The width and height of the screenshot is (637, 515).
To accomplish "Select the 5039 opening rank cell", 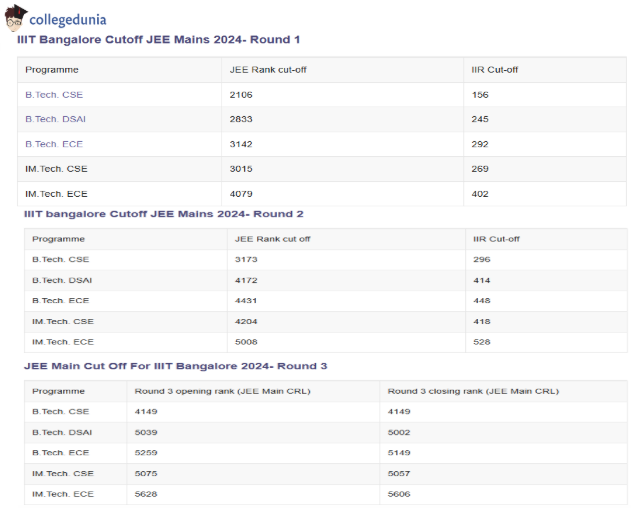I will click(x=146, y=432).
